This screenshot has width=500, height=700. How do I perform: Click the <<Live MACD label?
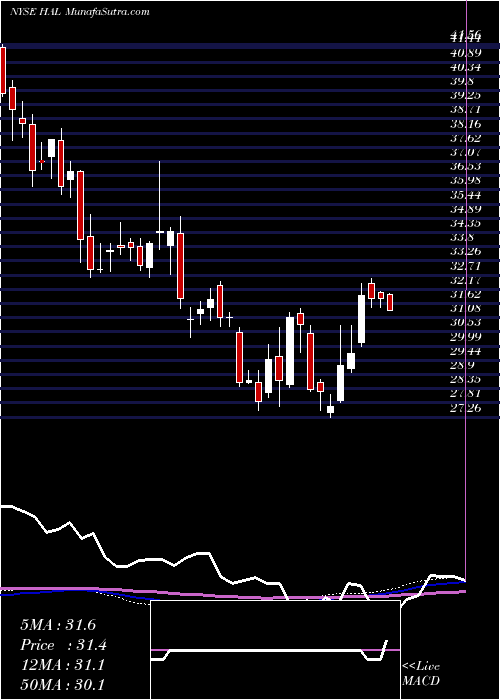421,674
